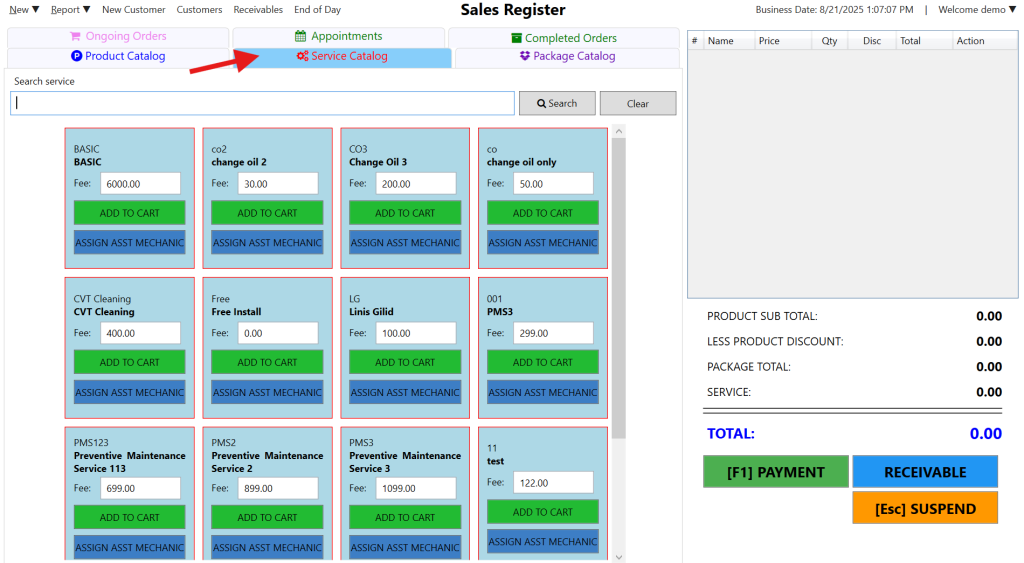Add test service to cart

pyautogui.click(x=543, y=512)
